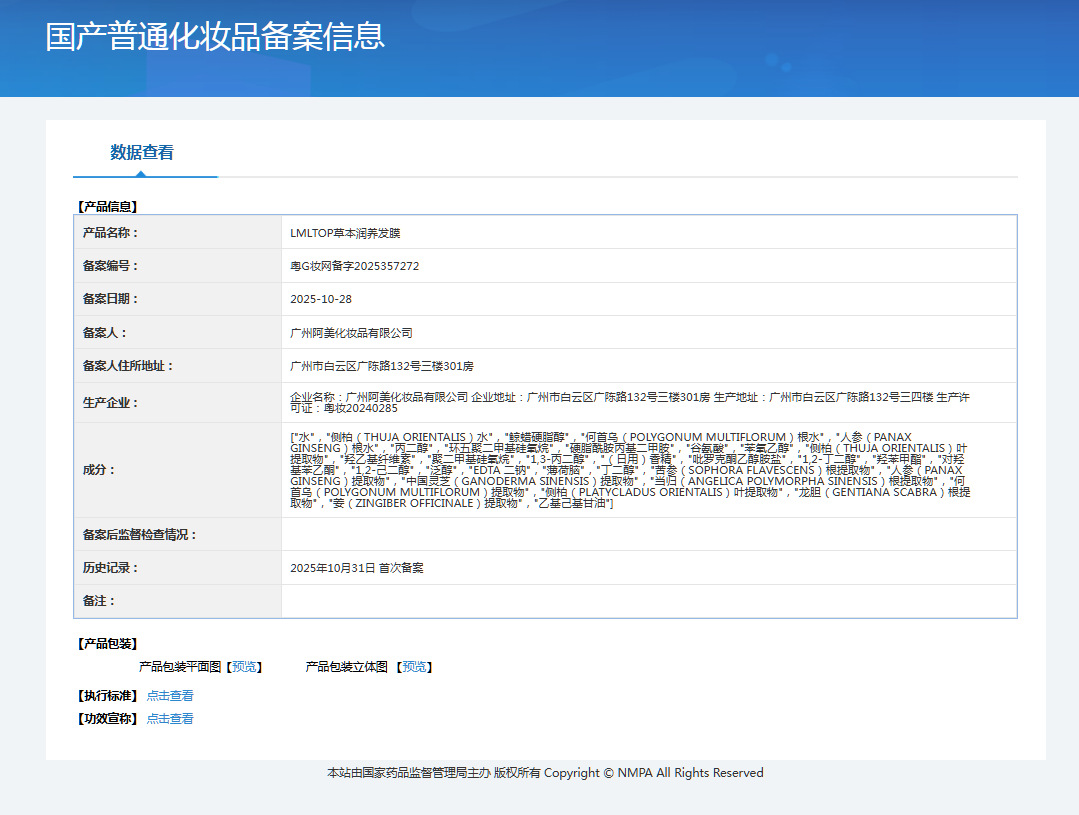Switch to the 数据查看 tab
Viewport: 1079px width, 815px height.
pyautogui.click(x=142, y=153)
